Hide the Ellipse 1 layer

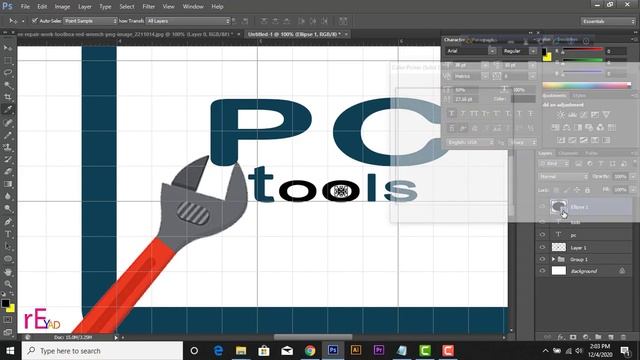coord(542,207)
